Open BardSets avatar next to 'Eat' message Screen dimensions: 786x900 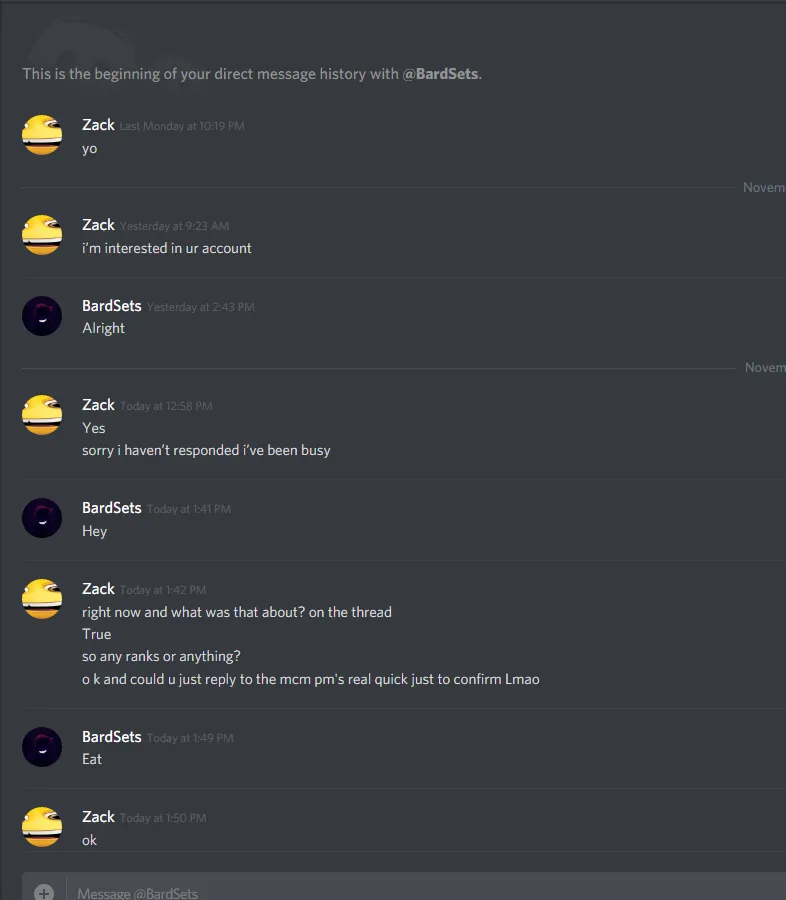pyautogui.click(x=42, y=747)
